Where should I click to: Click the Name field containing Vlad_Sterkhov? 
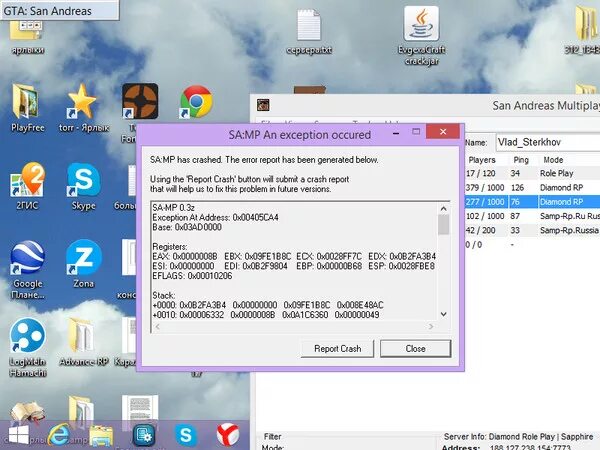(548, 142)
